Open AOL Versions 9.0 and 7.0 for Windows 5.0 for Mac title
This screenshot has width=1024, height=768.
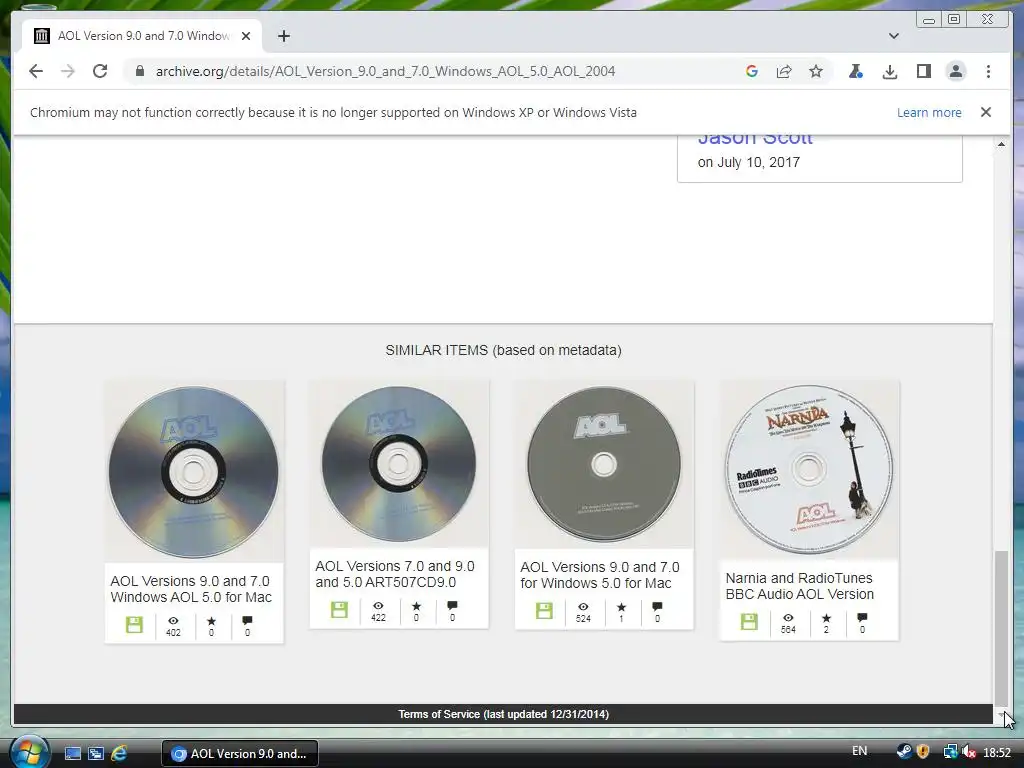tap(600, 575)
